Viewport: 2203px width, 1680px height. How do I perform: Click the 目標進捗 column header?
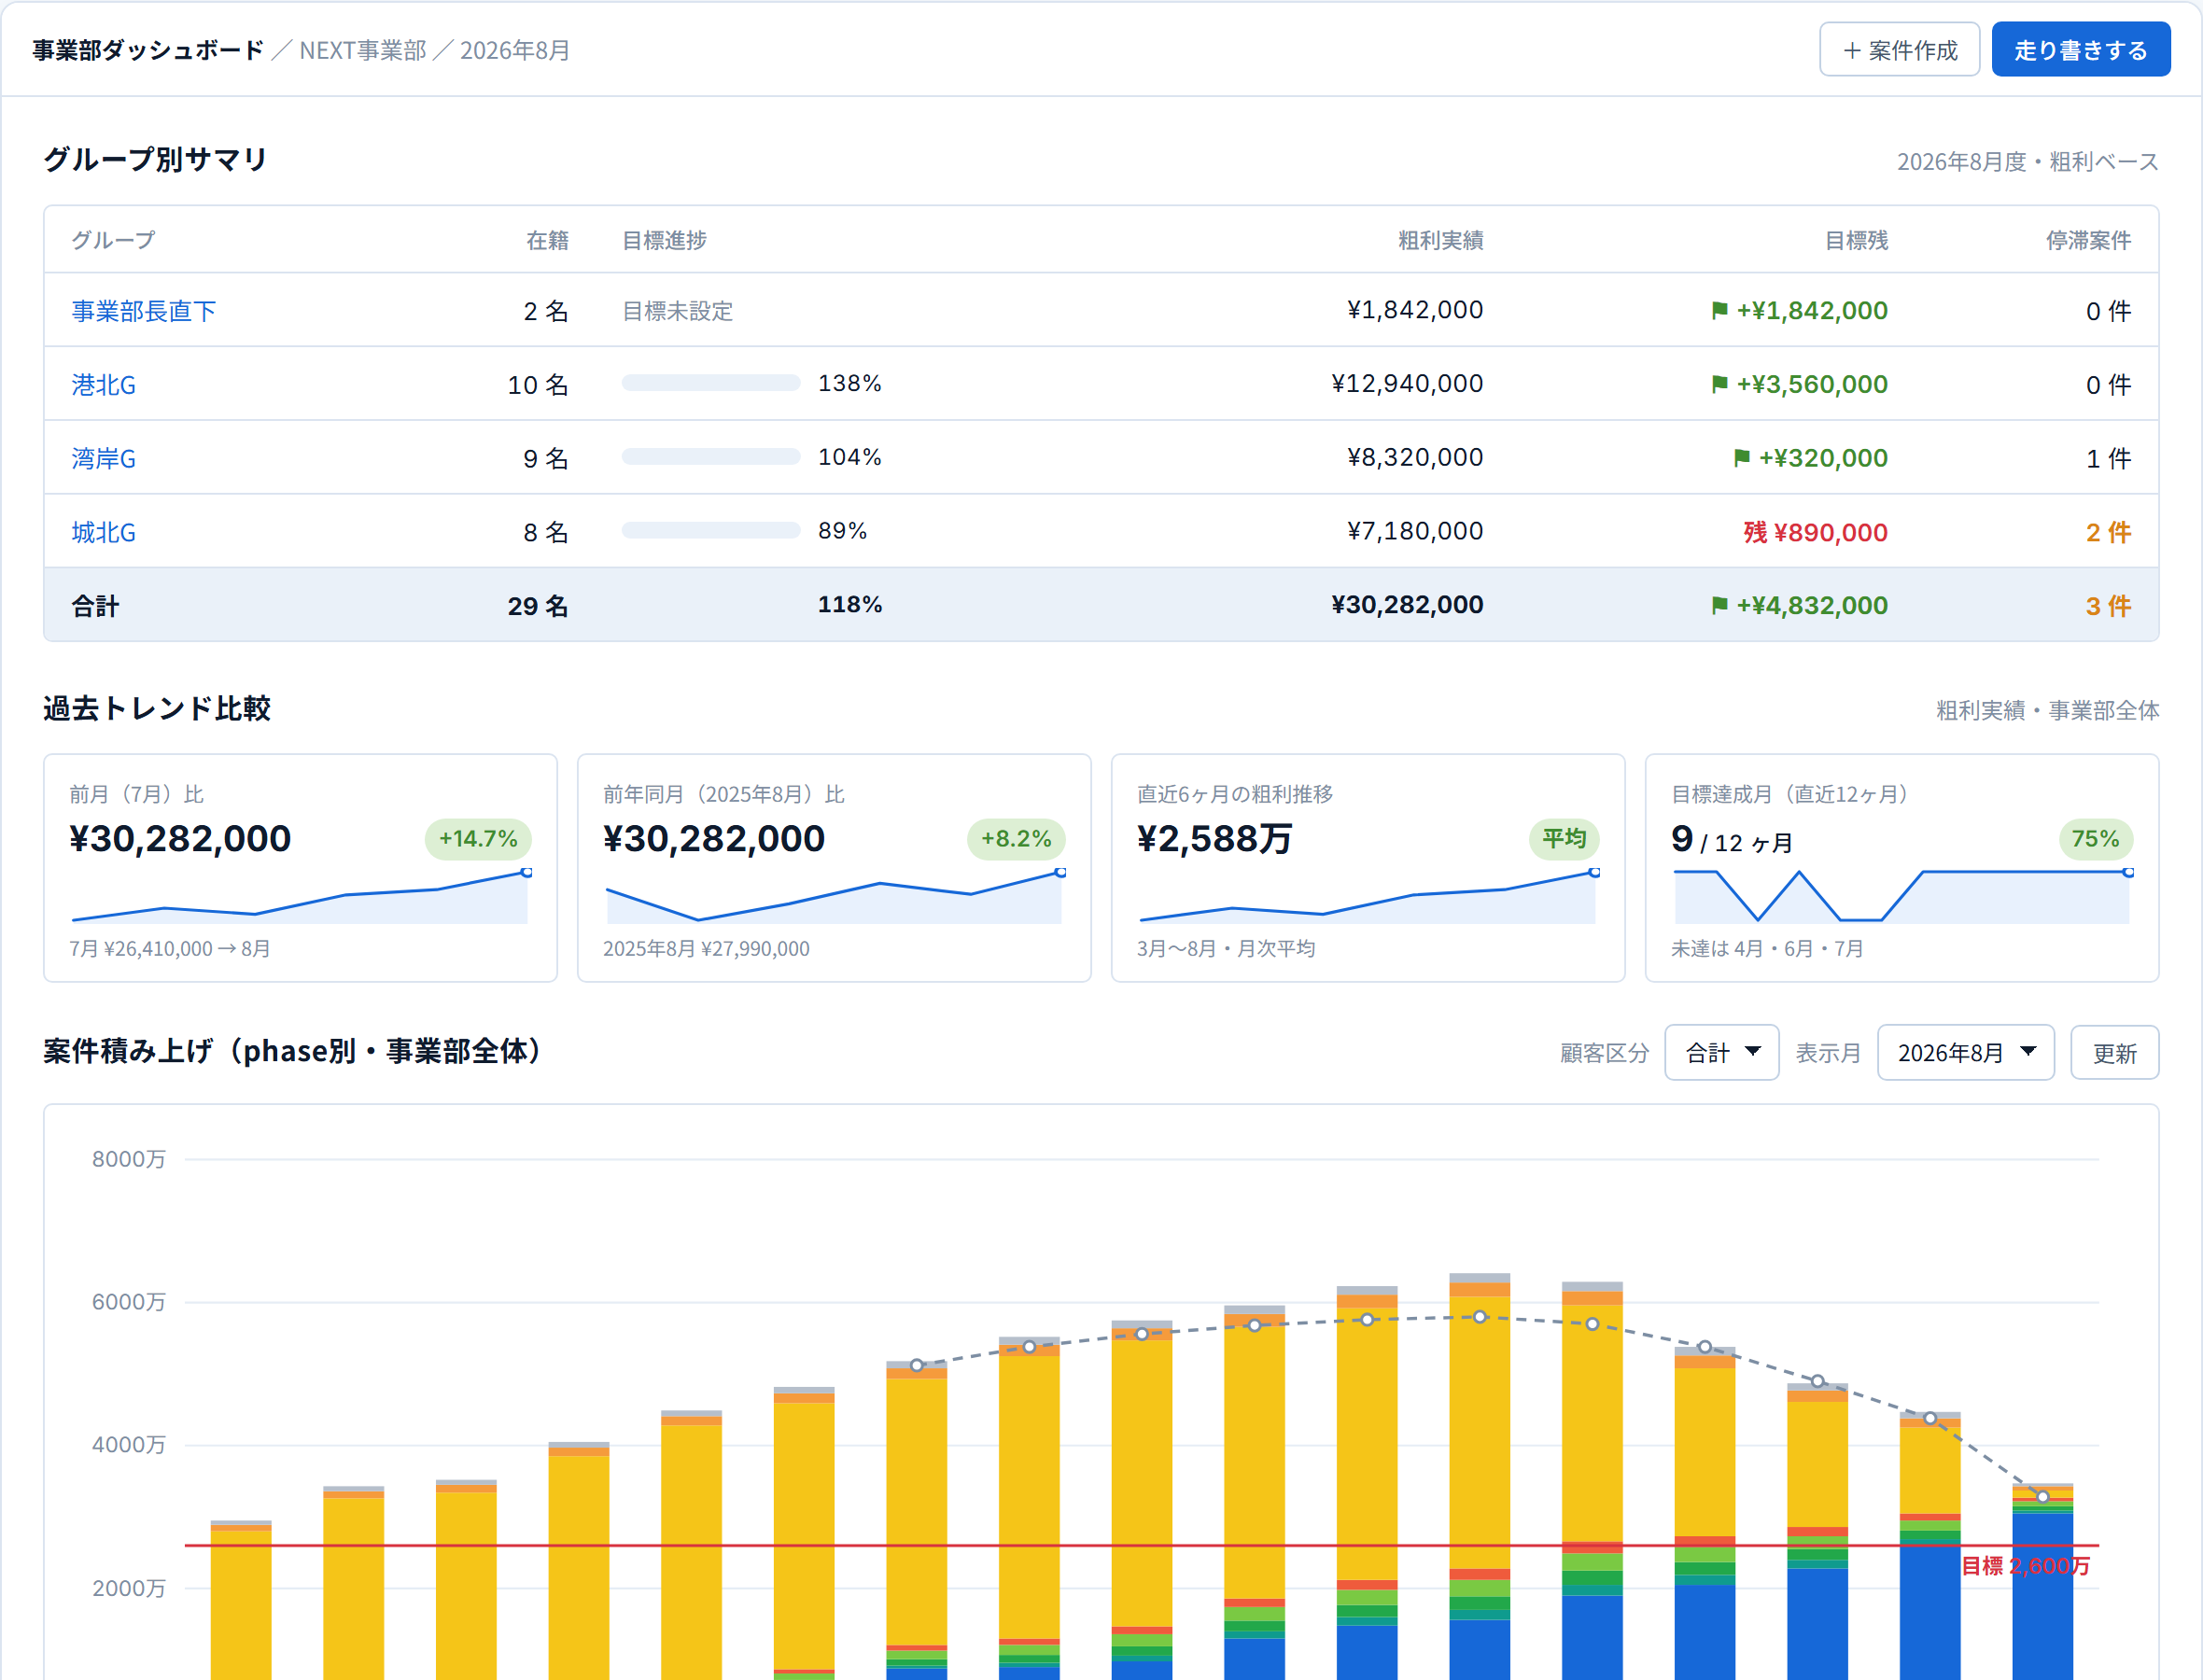664,240
